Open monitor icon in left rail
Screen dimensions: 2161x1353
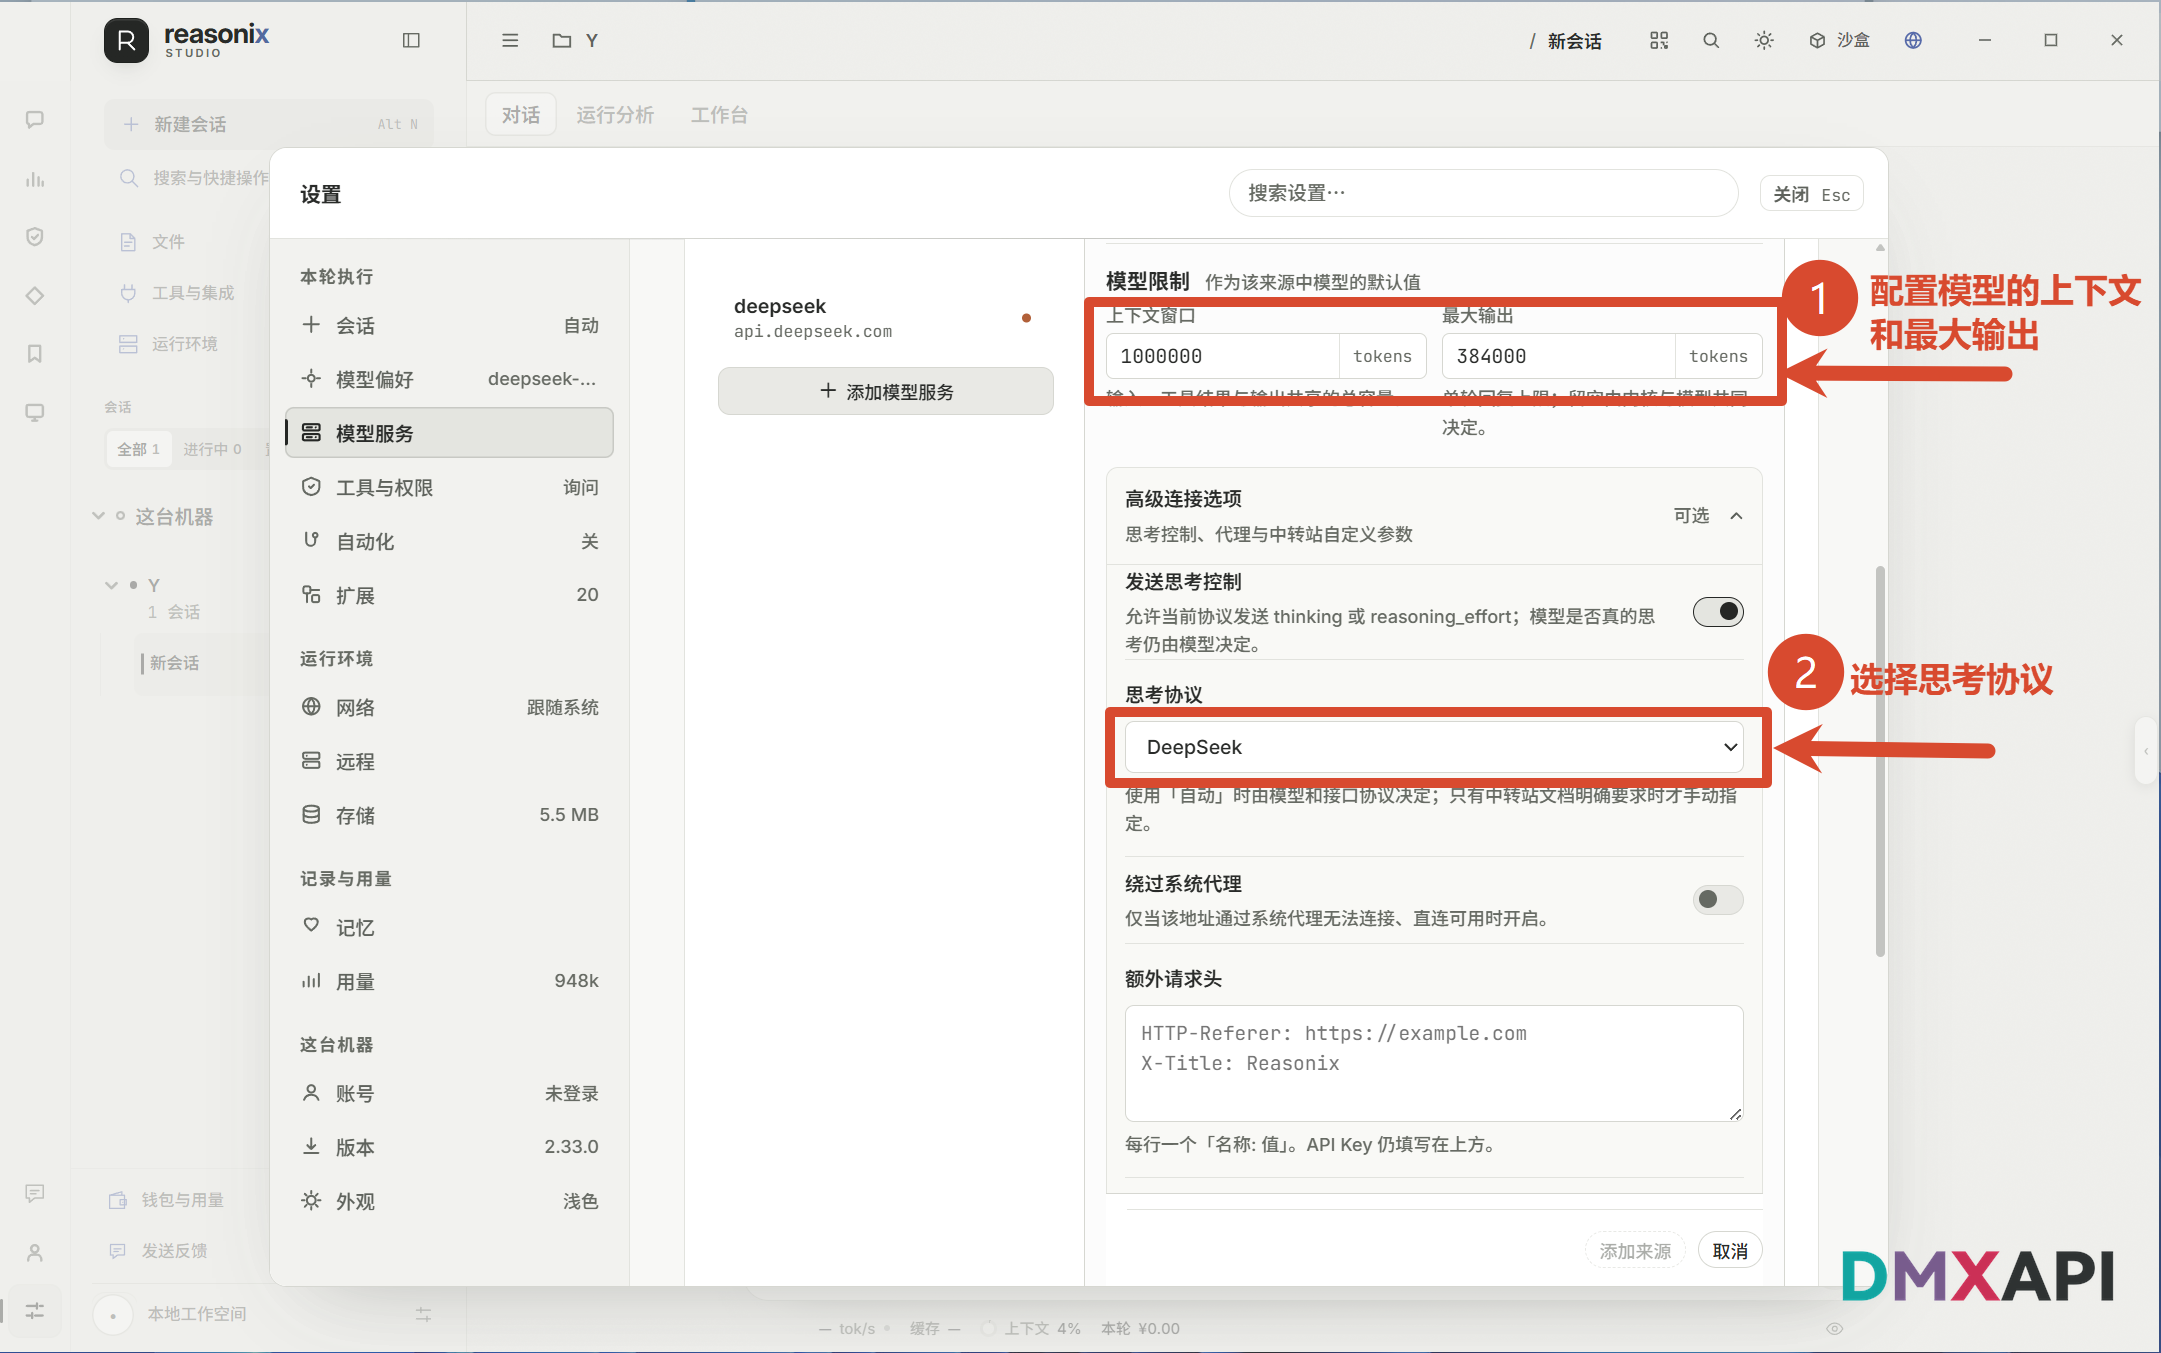35,413
